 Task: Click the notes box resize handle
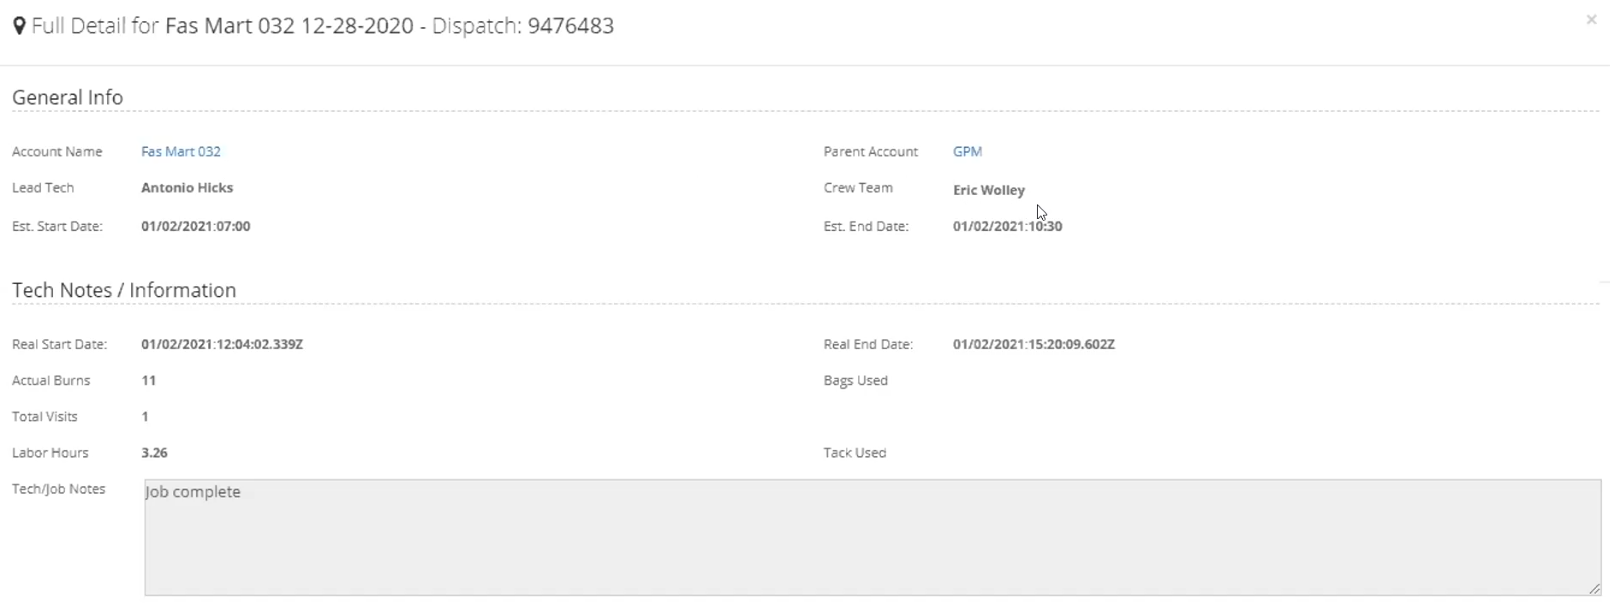[x=1594, y=589]
